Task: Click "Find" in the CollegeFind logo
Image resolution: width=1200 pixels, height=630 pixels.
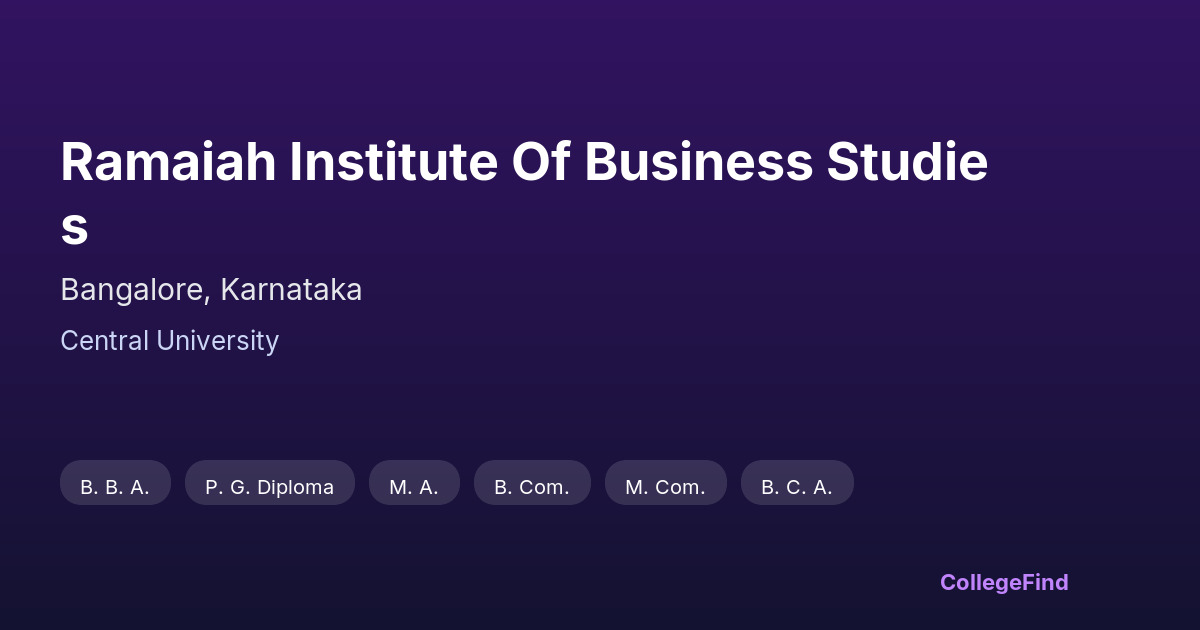Action: [1043, 582]
